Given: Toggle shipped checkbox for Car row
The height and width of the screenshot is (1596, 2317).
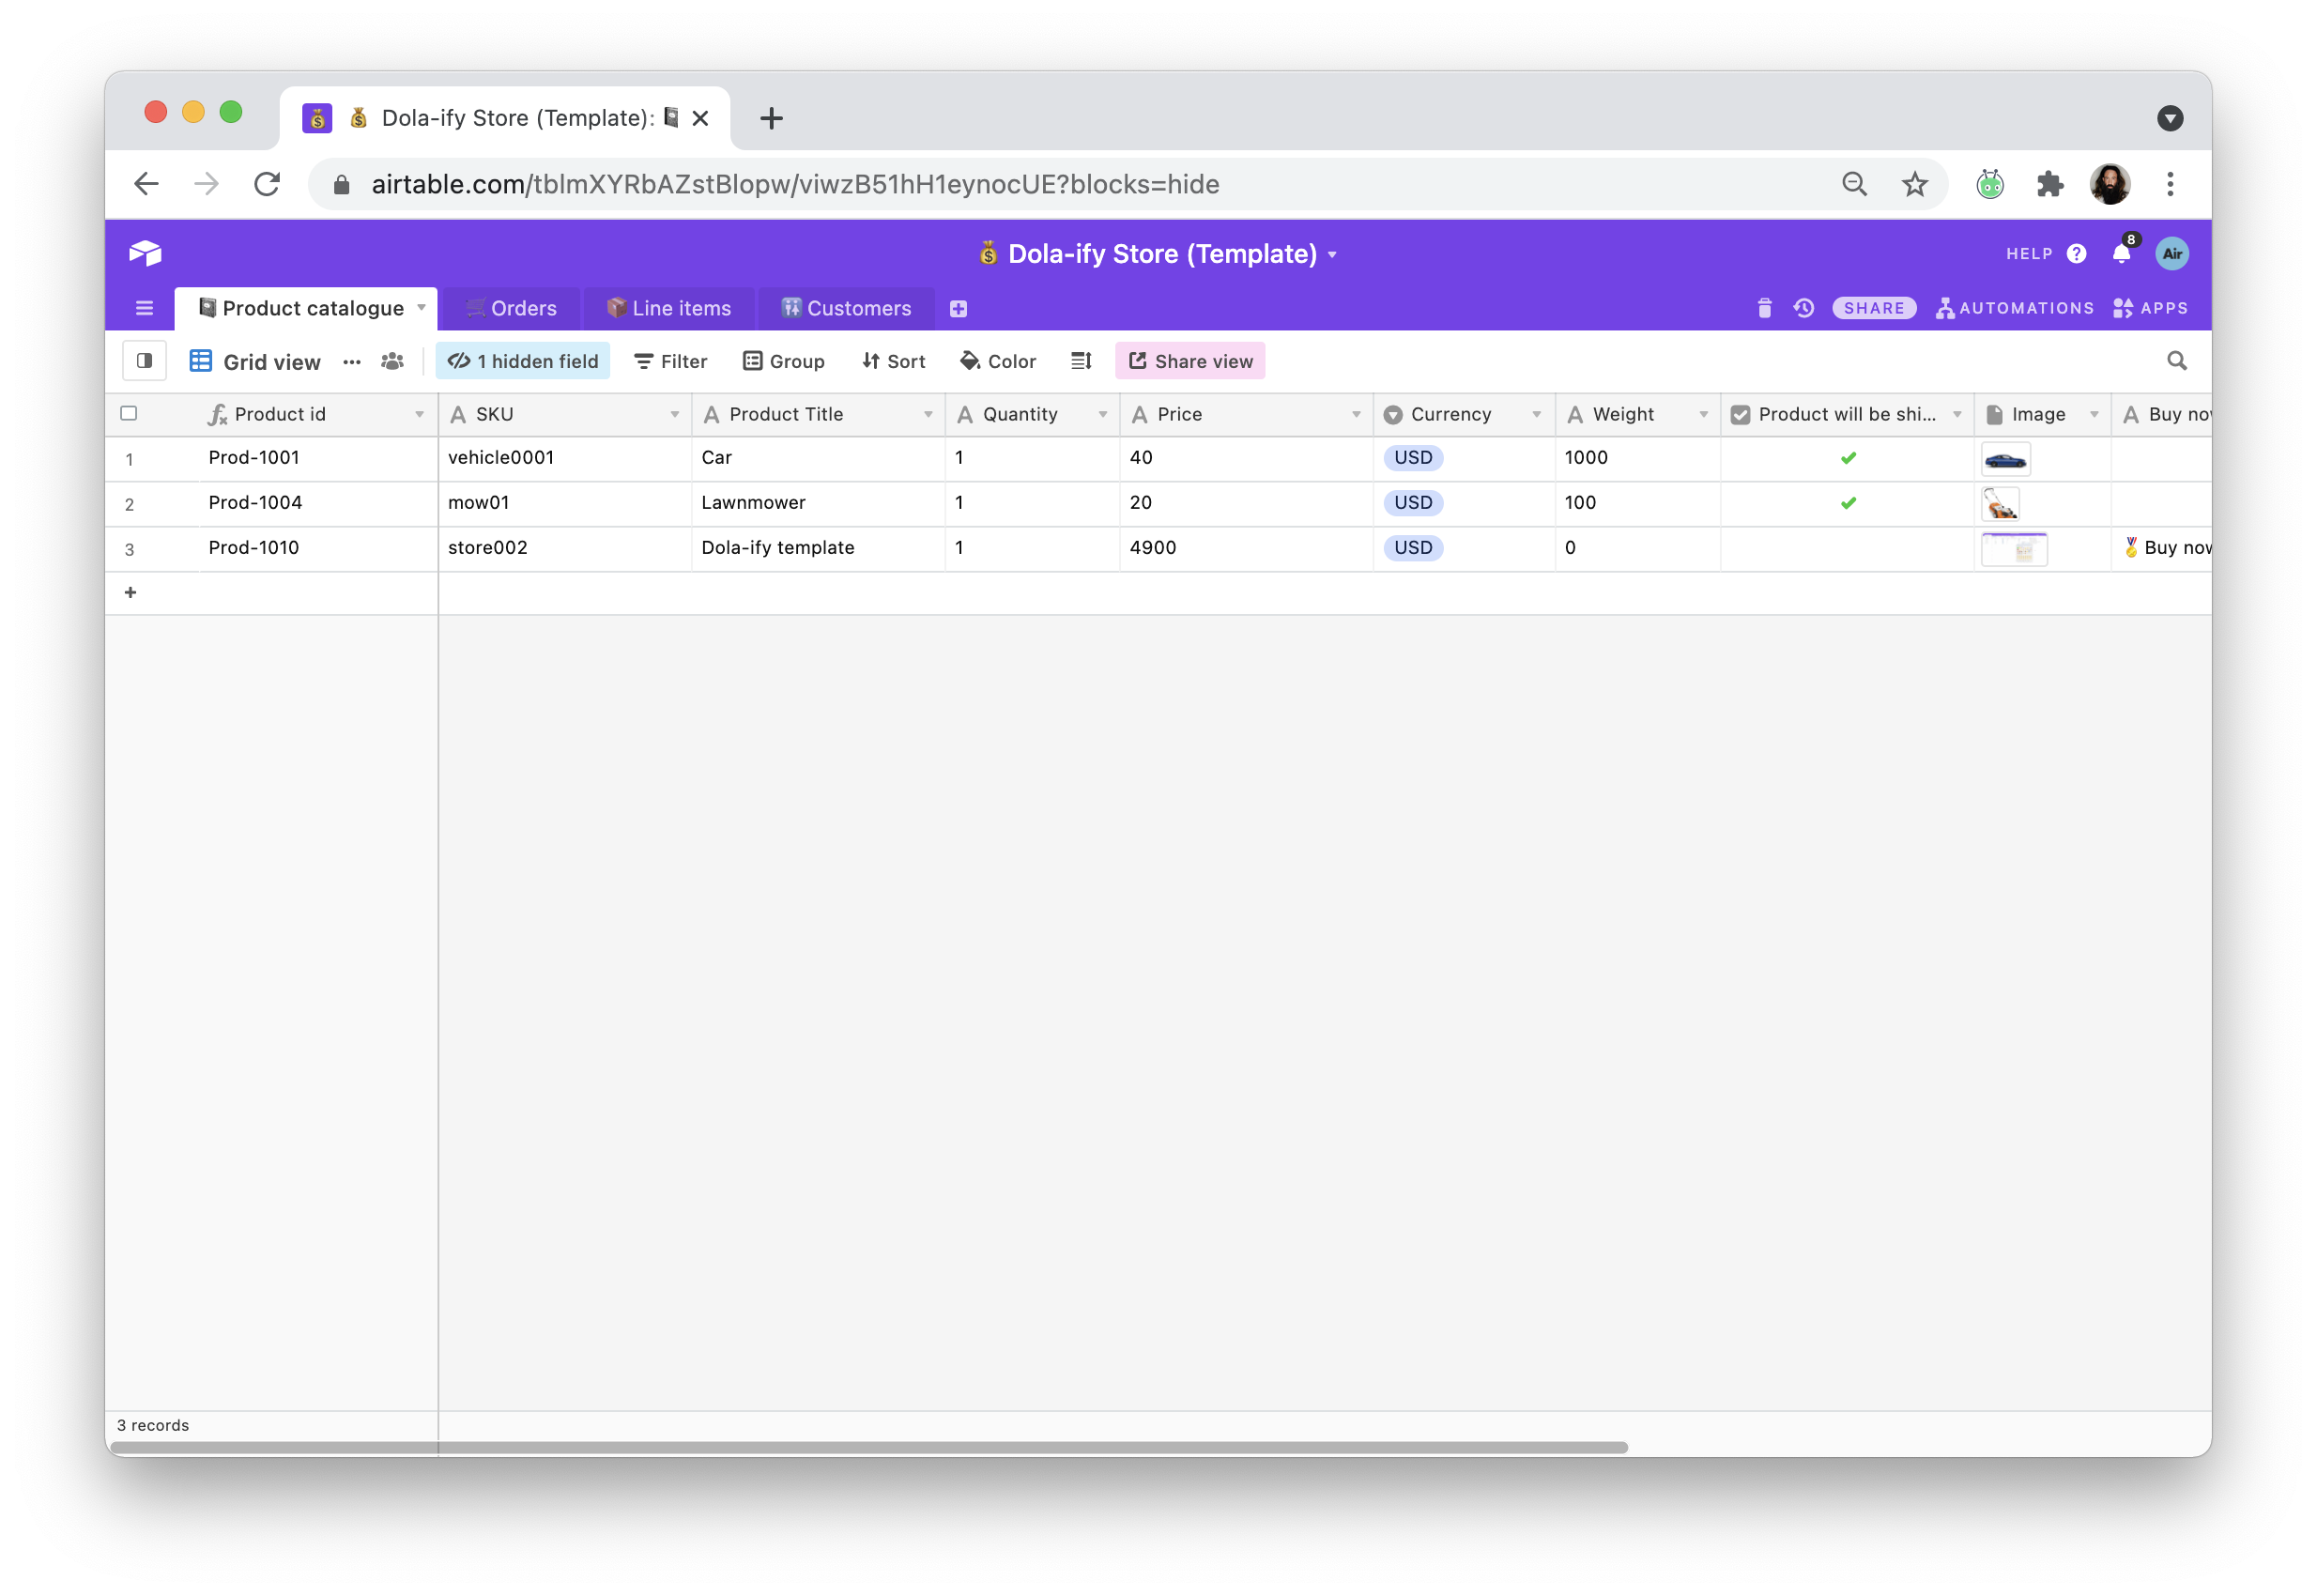Looking at the screenshot, I should 1848,458.
